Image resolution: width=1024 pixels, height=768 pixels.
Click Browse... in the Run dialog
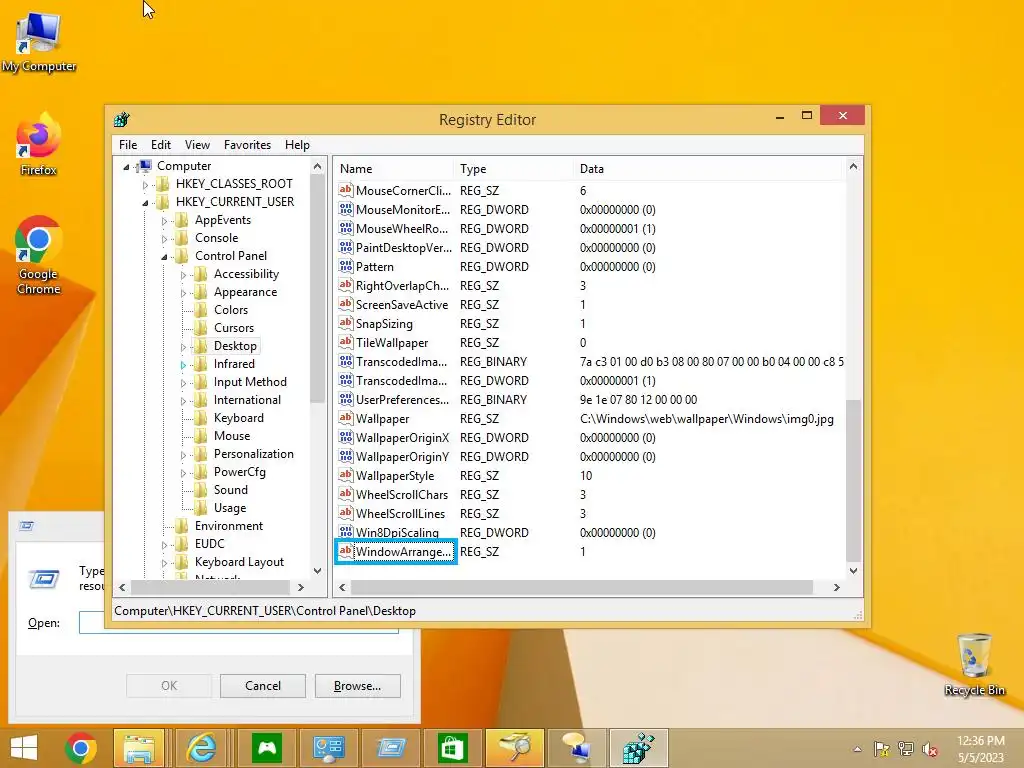click(x=357, y=686)
